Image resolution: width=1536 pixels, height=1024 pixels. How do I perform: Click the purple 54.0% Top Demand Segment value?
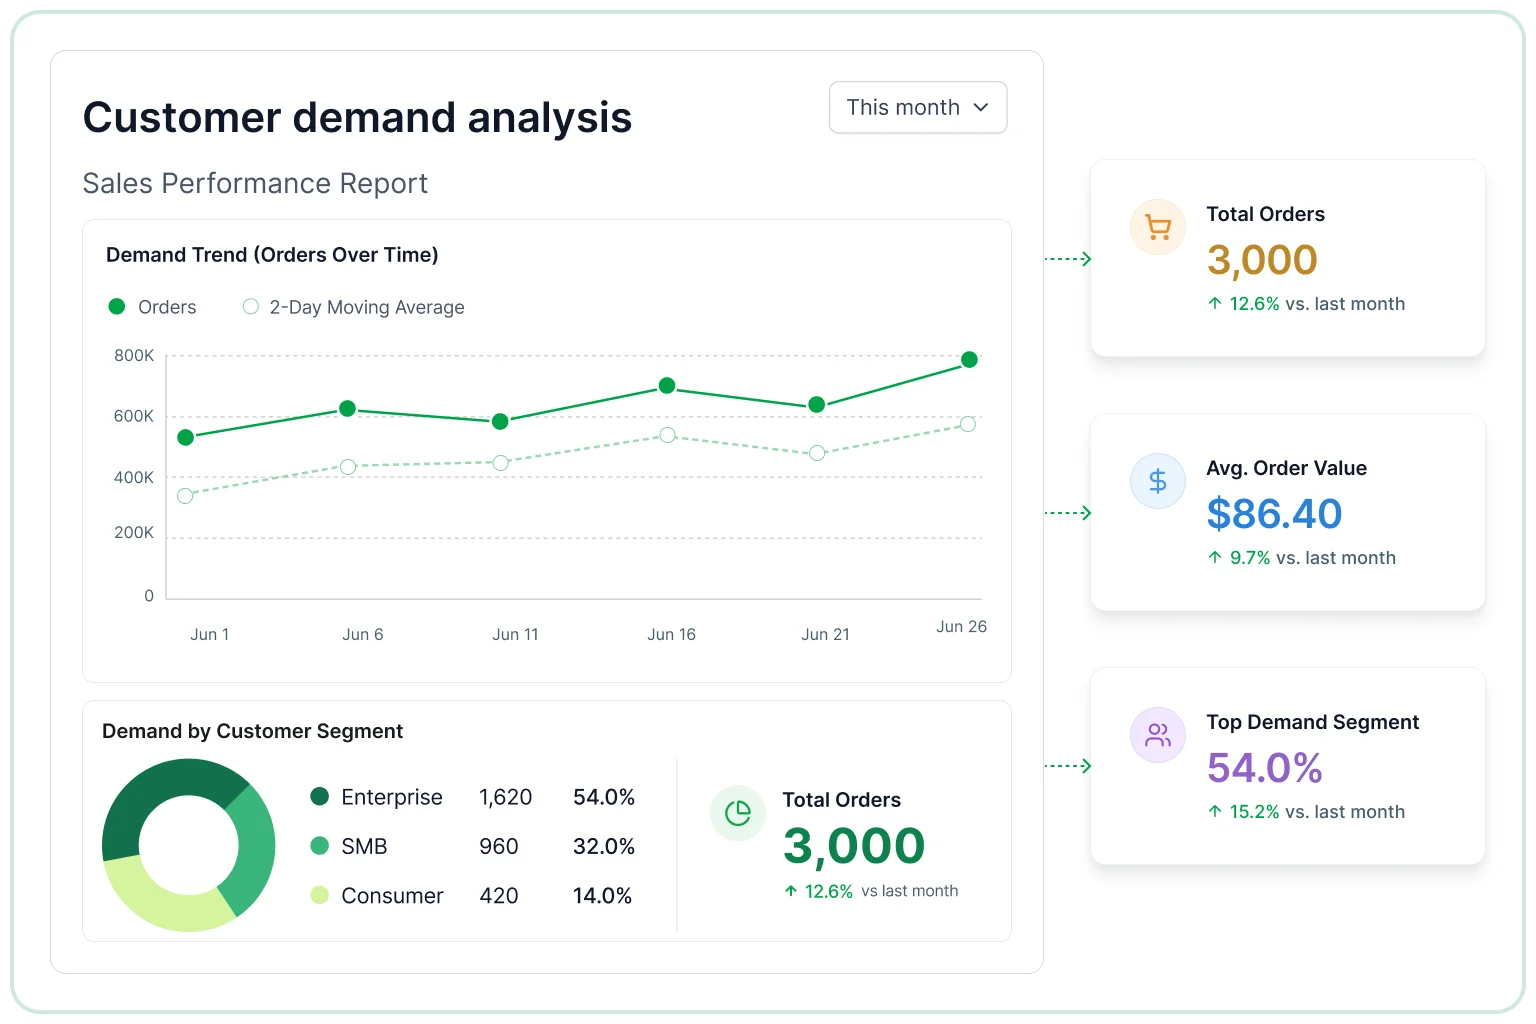coord(1265,768)
